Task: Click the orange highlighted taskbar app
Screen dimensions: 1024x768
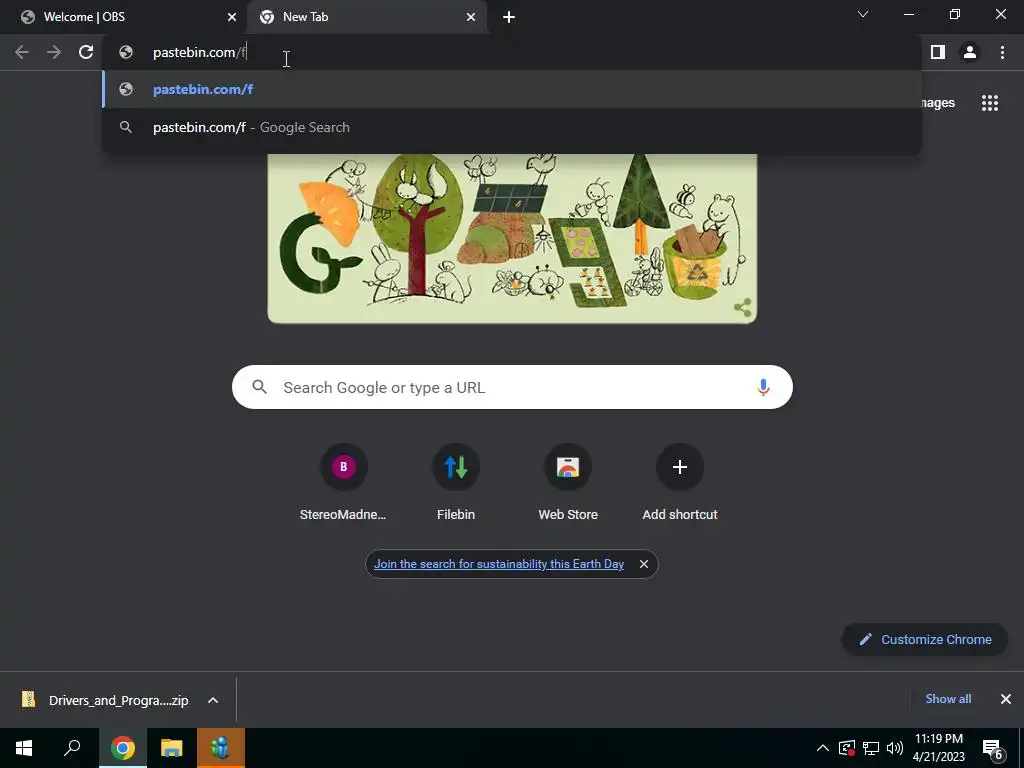Action: (x=221, y=748)
